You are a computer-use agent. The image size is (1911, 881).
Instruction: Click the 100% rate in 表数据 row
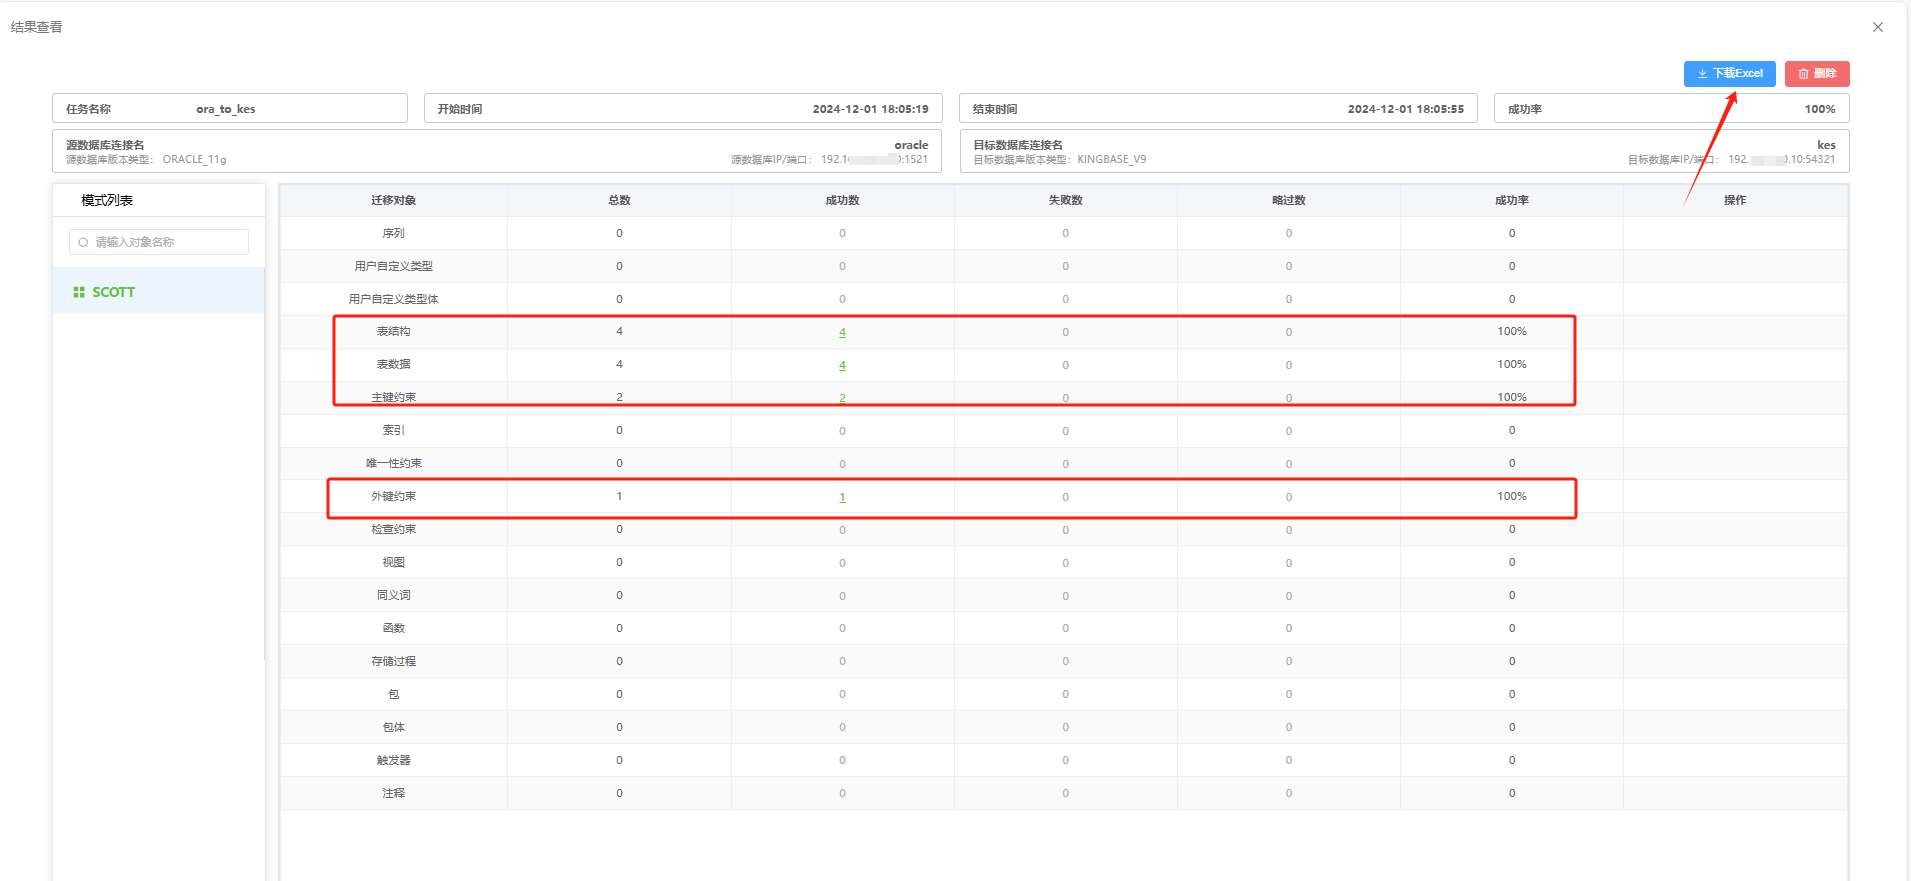click(1512, 364)
